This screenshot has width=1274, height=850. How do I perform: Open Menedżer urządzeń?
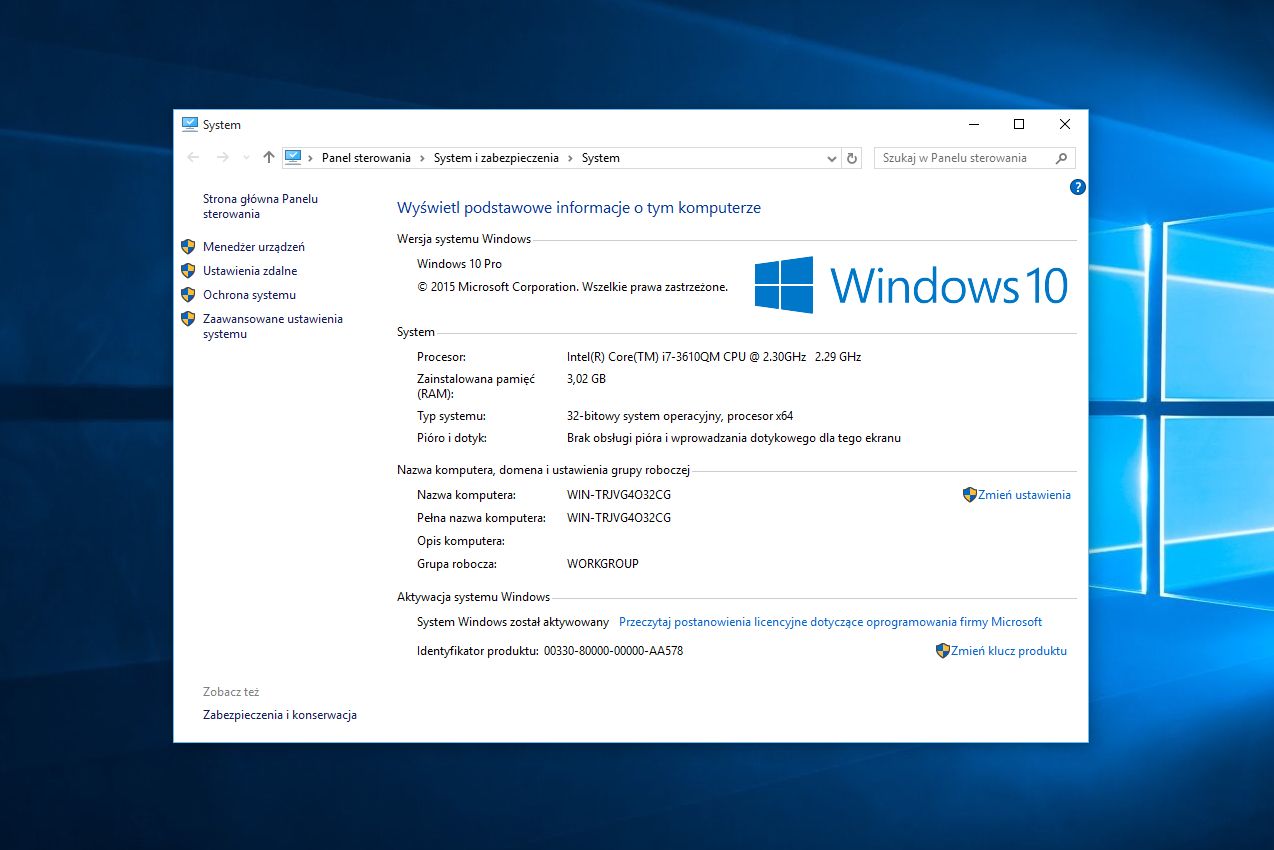[x=254, y=247]
